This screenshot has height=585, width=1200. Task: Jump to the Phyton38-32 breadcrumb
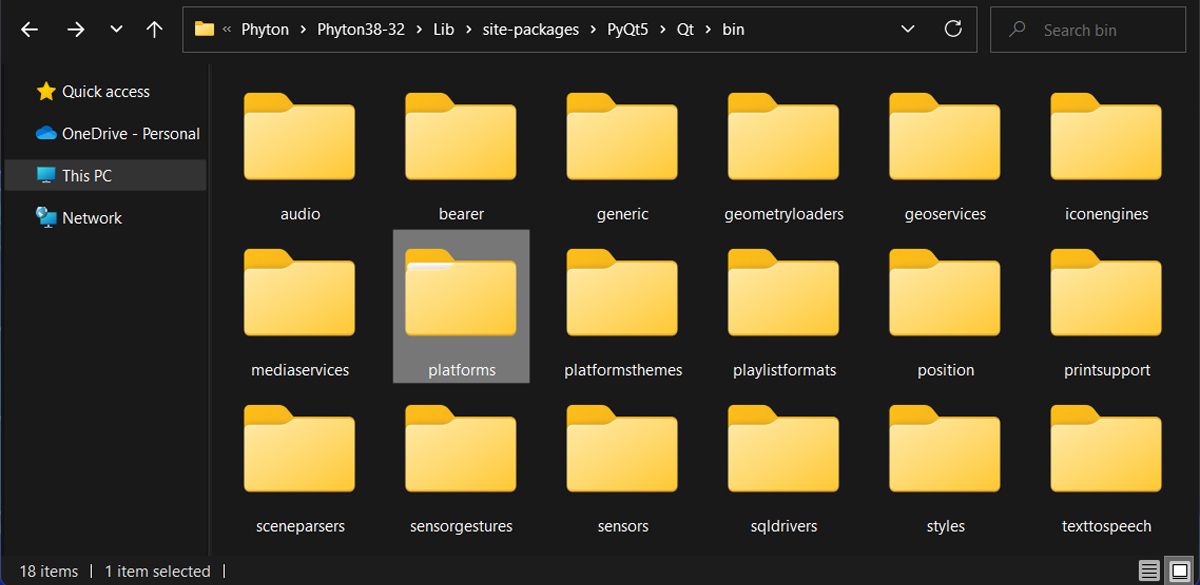pyautogui.click(x=361, y=30)
